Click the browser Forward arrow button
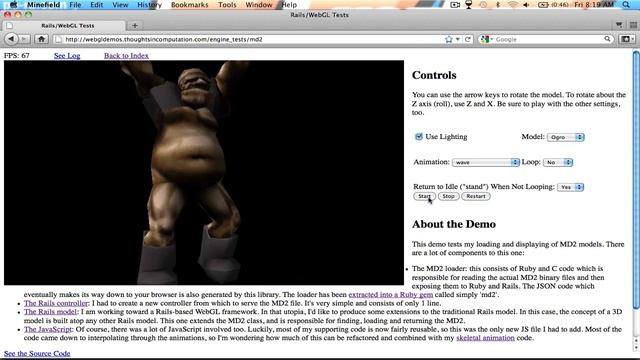 click(x=24, y=39)
